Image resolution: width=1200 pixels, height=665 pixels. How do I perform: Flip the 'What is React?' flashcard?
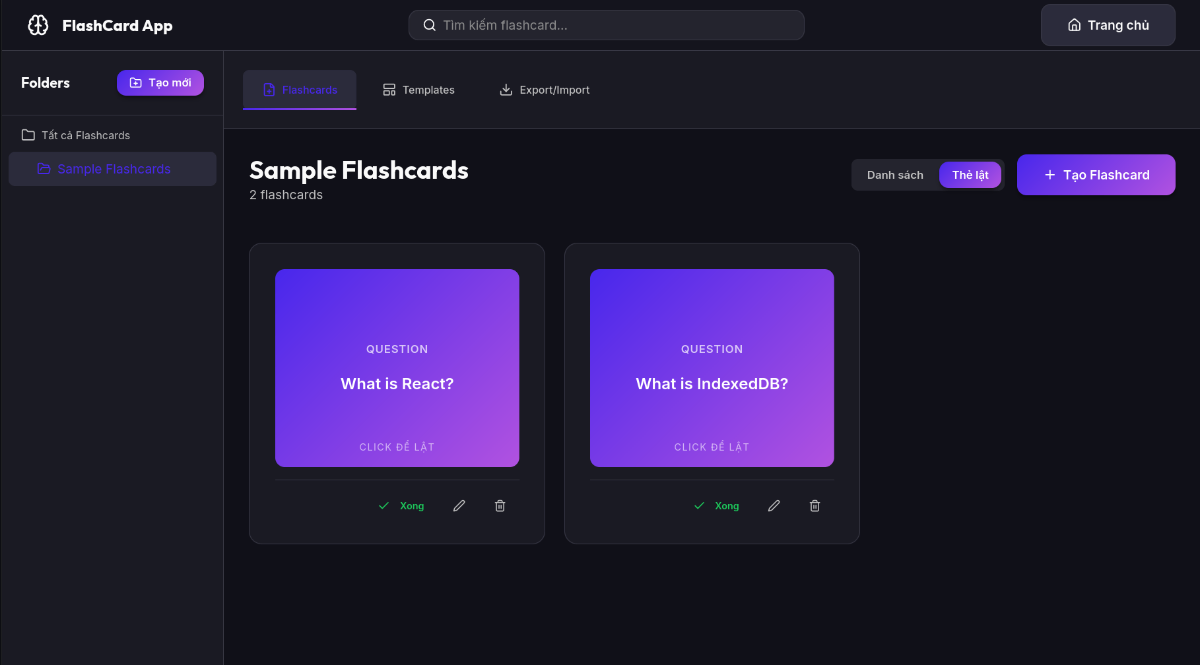(396, 368)
